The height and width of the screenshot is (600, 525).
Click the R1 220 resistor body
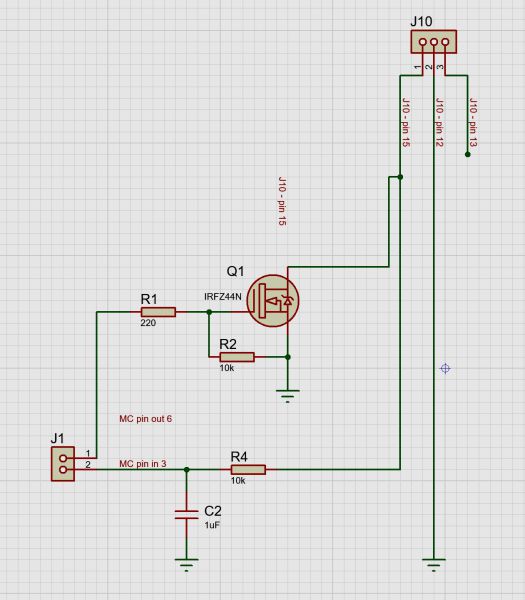(x=158, y=312)
